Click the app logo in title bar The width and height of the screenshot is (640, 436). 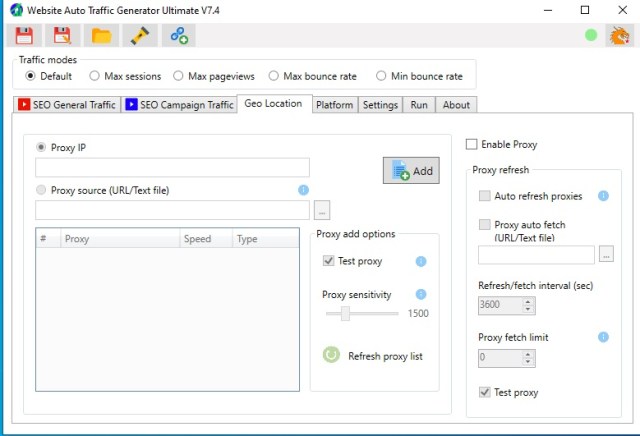click(16, 10)
